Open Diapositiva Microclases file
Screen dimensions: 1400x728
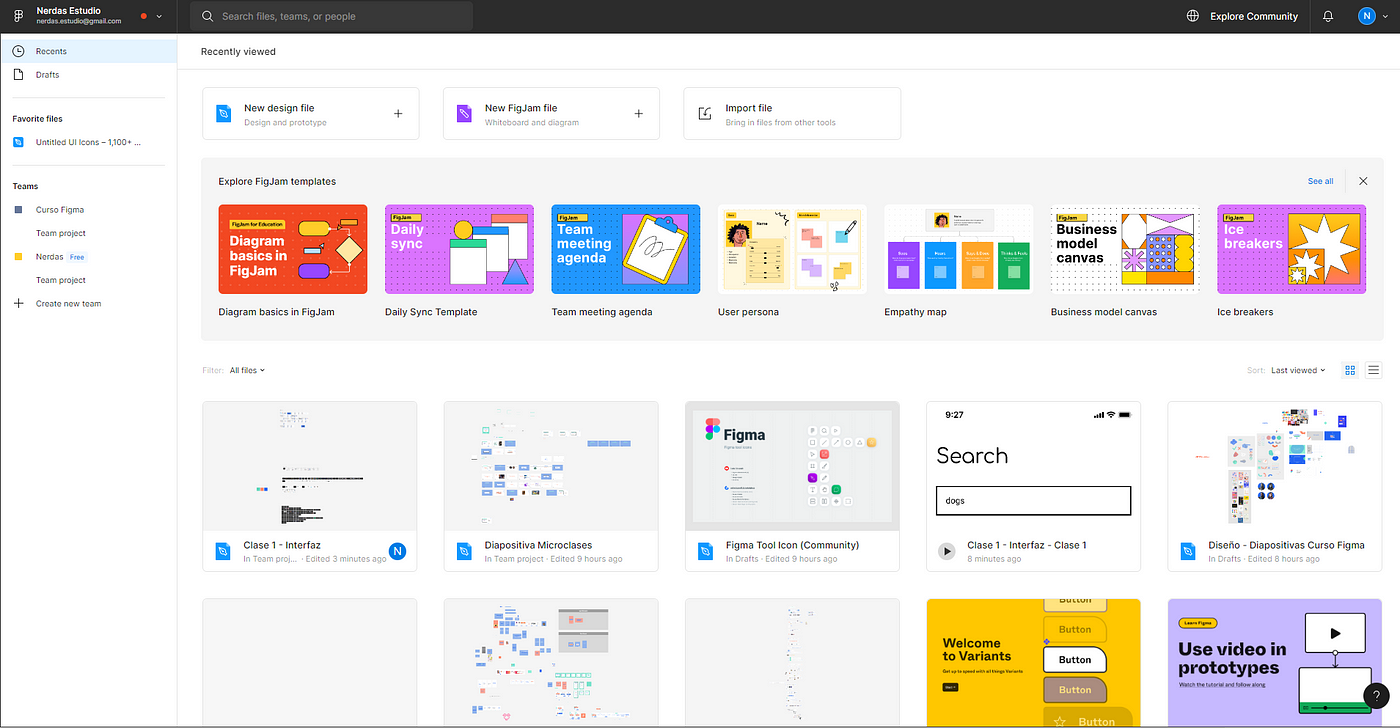point(551,486)
